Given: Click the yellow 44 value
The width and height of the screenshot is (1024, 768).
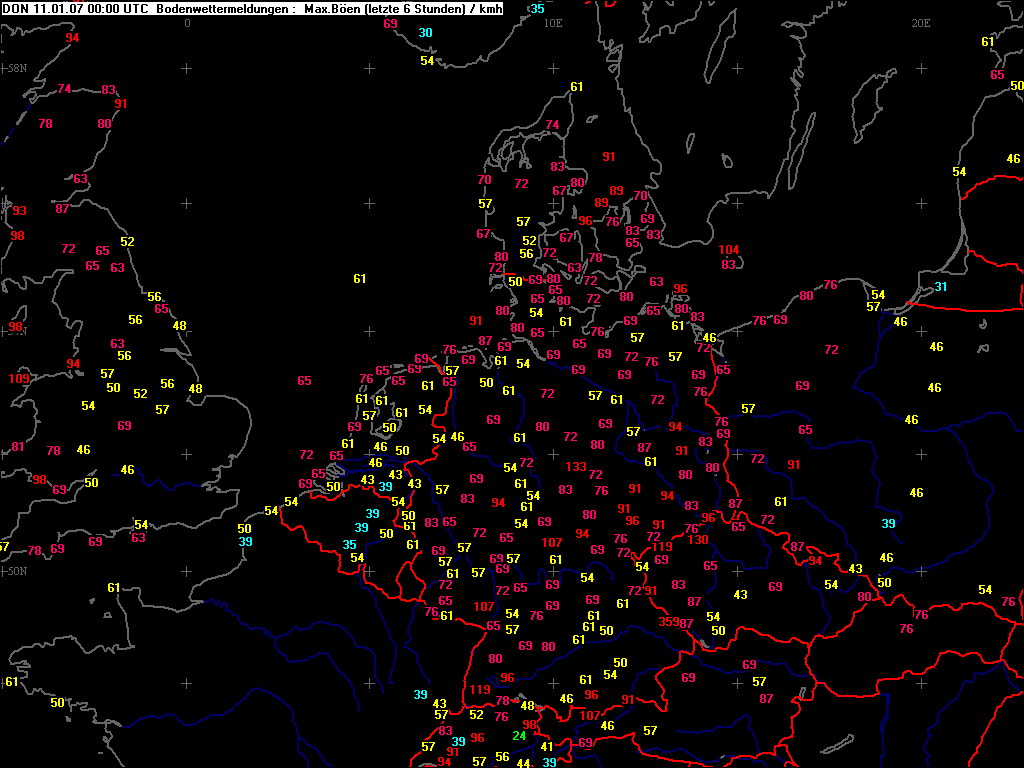Looking at the screenshot, I should pos(524,763).
